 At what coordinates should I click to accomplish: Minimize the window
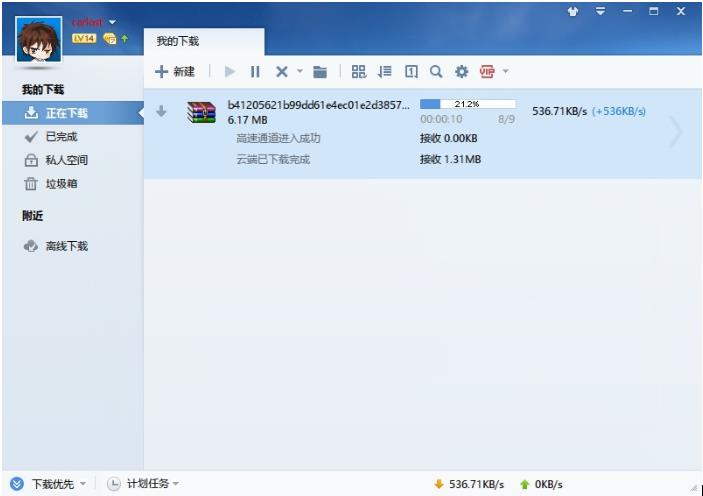point(627,12)
